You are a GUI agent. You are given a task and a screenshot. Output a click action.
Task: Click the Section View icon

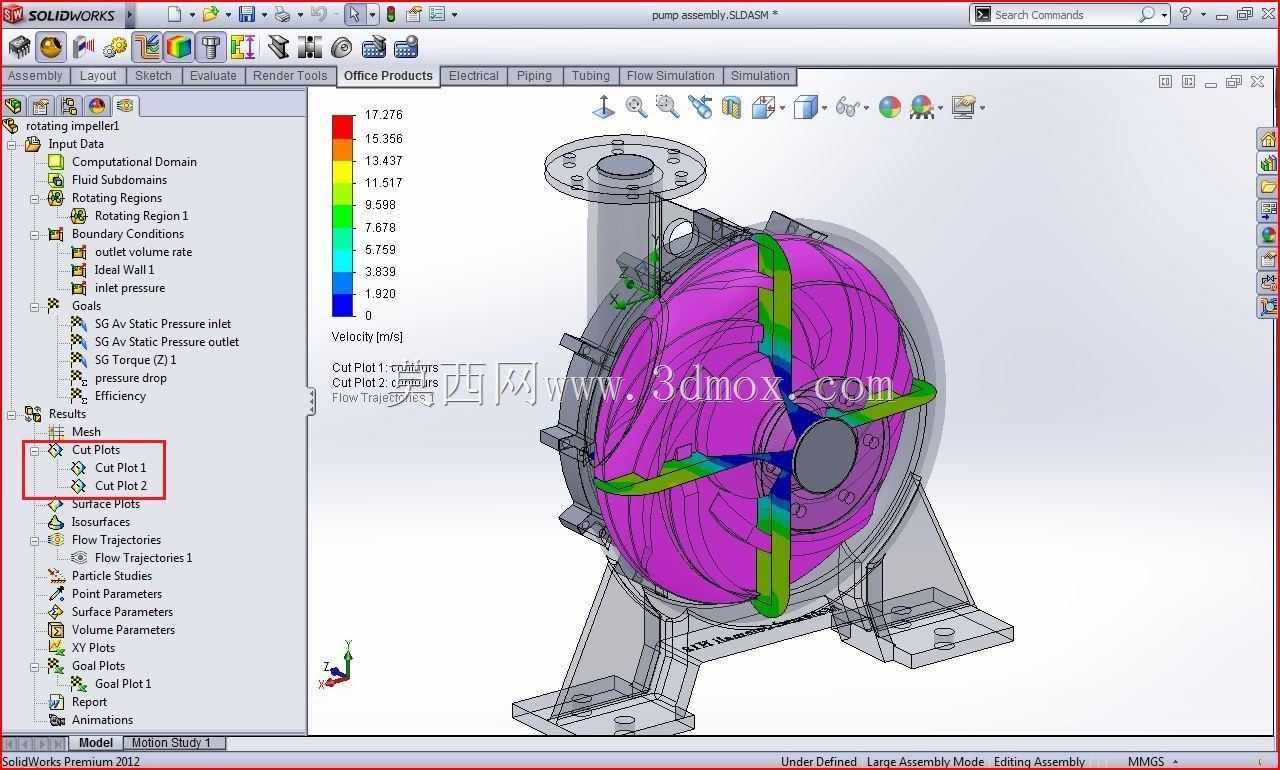point(731,107)
